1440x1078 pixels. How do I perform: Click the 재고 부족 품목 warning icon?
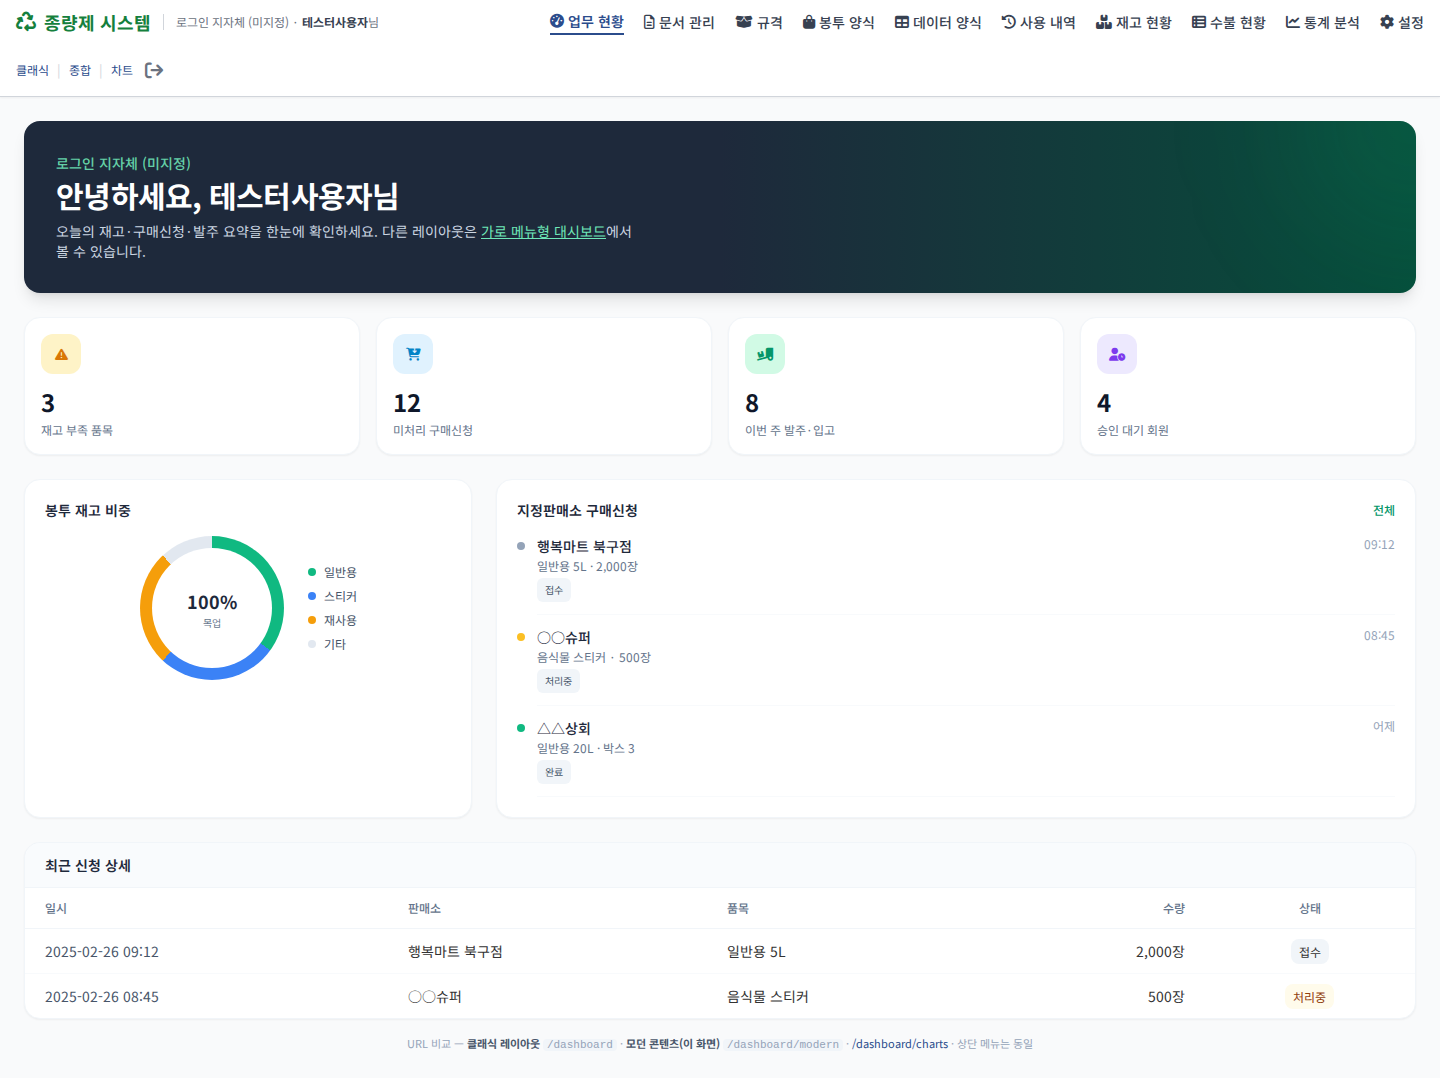(x=61, y=353)
